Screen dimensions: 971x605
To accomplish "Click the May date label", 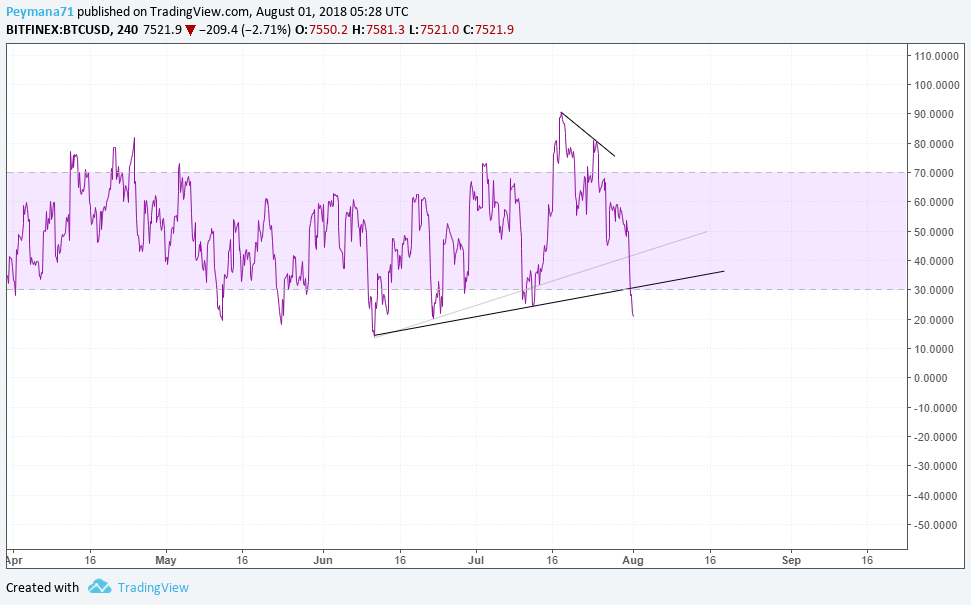I will 166,560.
